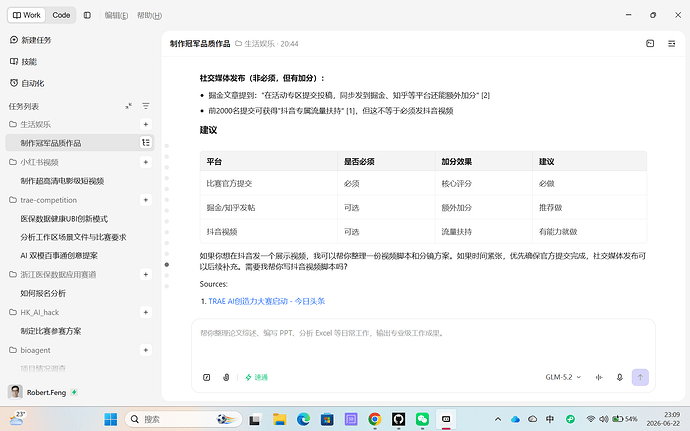Open the 医保数据健康UBI创新模式 task
This screenshot has width=690, height=431.
click(x=64, y=219)
